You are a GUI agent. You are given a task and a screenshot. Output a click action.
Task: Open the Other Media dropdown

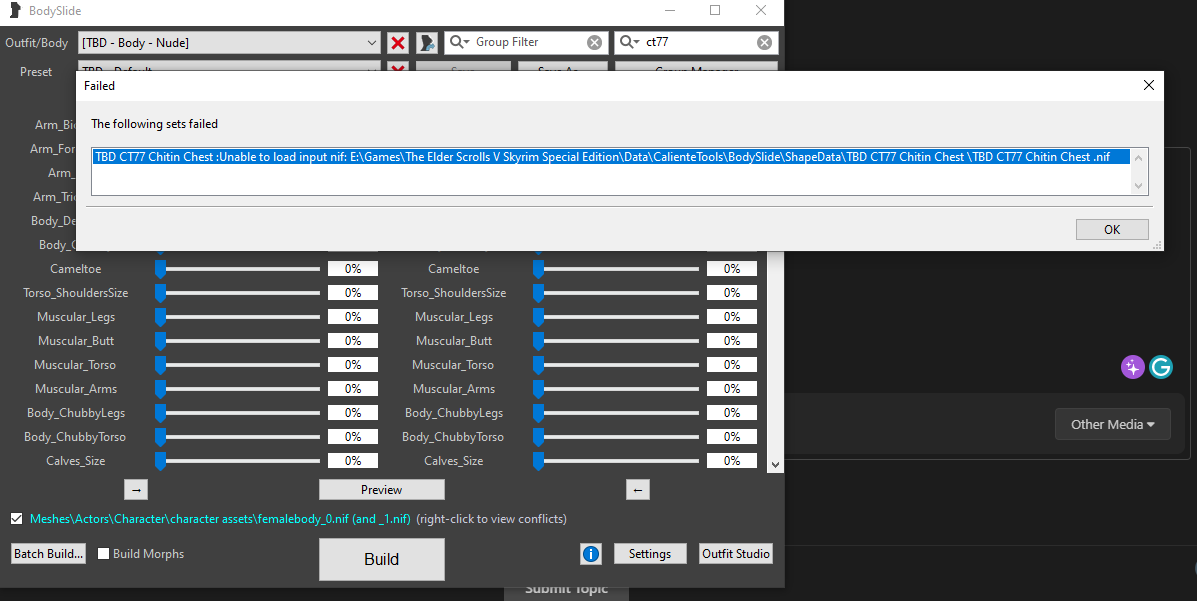1112,425
